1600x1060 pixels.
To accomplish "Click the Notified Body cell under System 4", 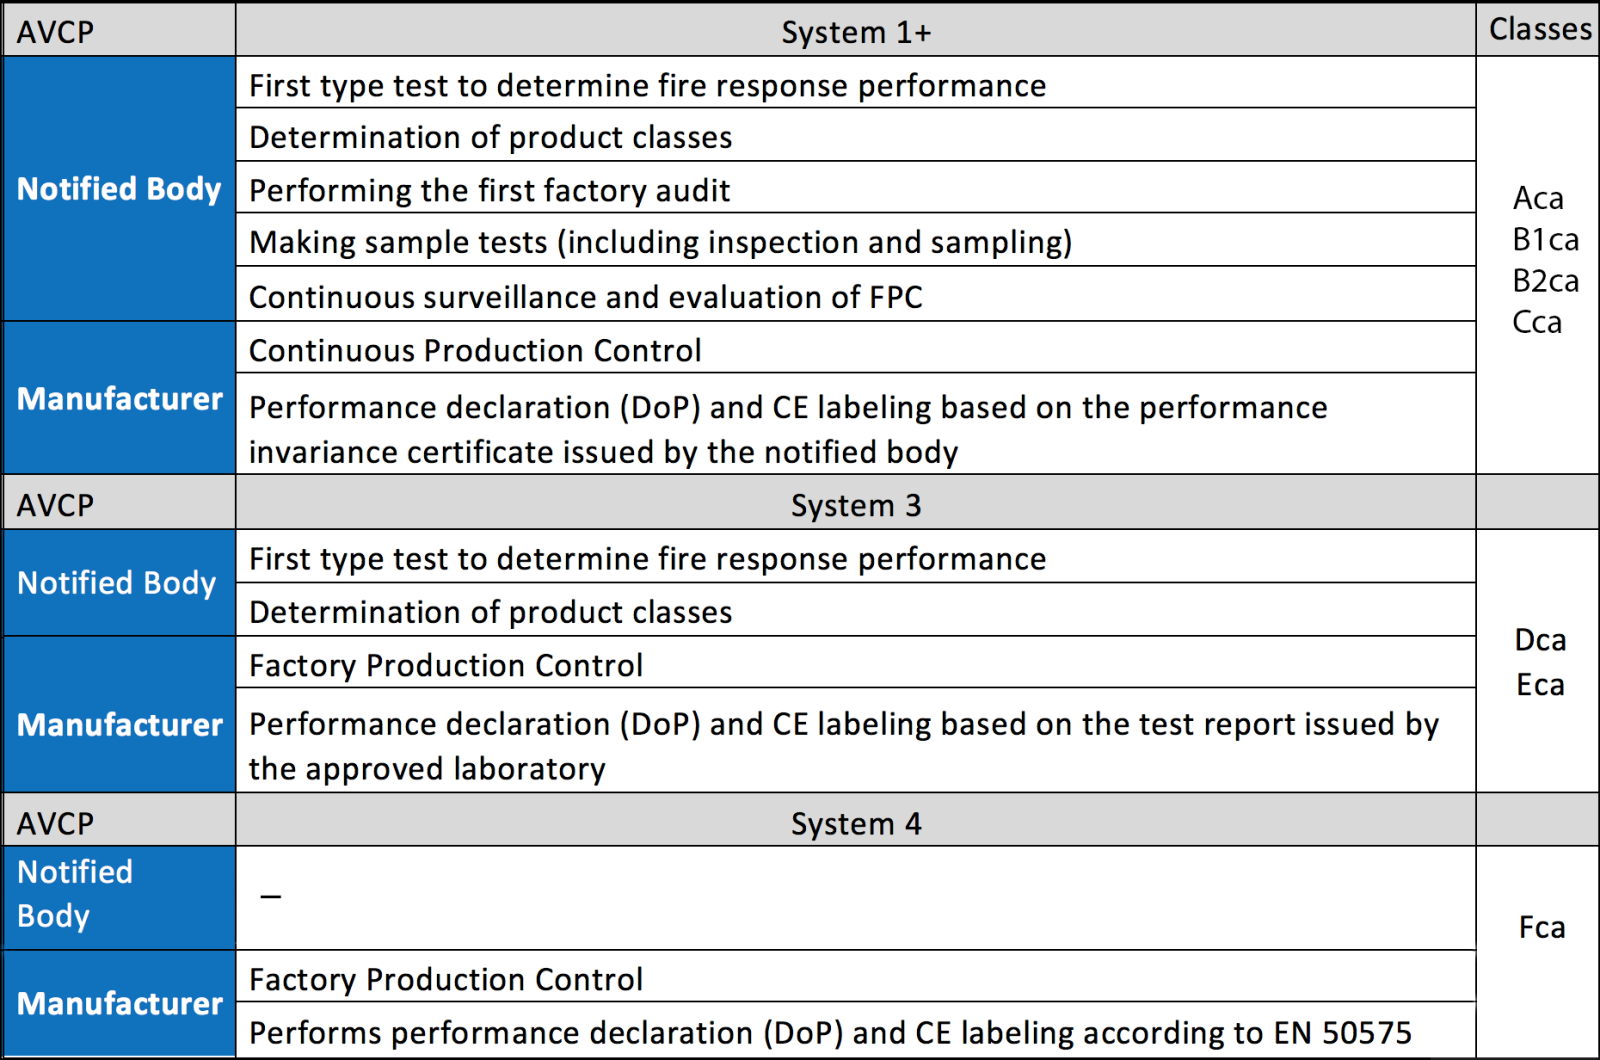I will tap(75, 894).
